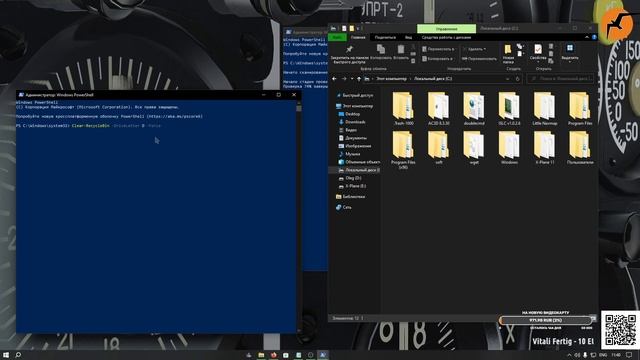Open Downloads in the navigation pane
The height and width of the screenshot is (360, 640).
[352, 122]
